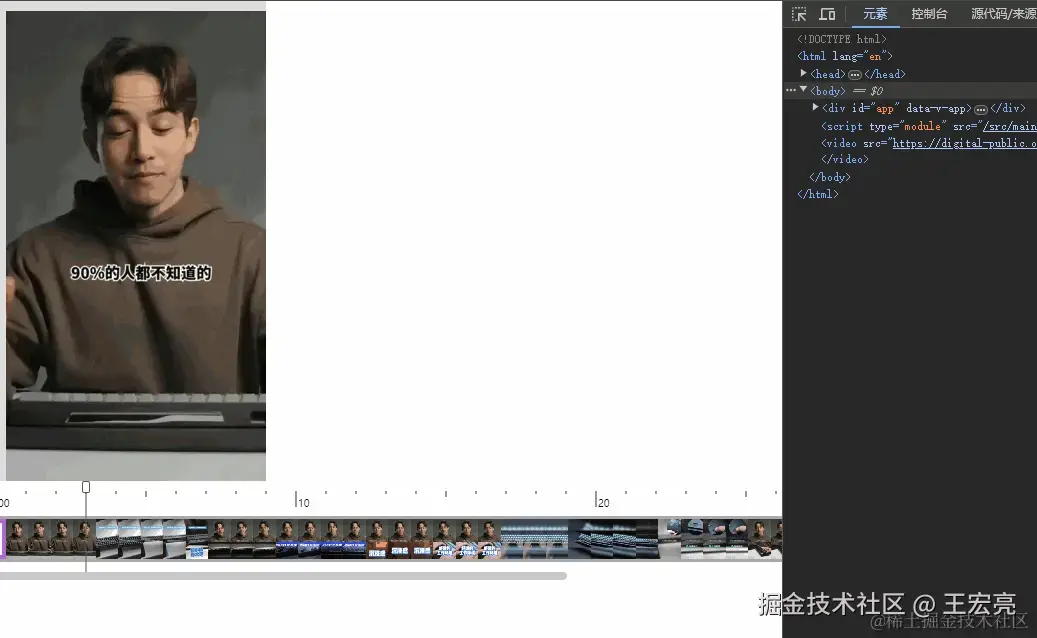Image resolution: width=1037 pixels, height=638 pixels.
Task: Toggle the device emulation toolbar icon
Action: point(827,13)
